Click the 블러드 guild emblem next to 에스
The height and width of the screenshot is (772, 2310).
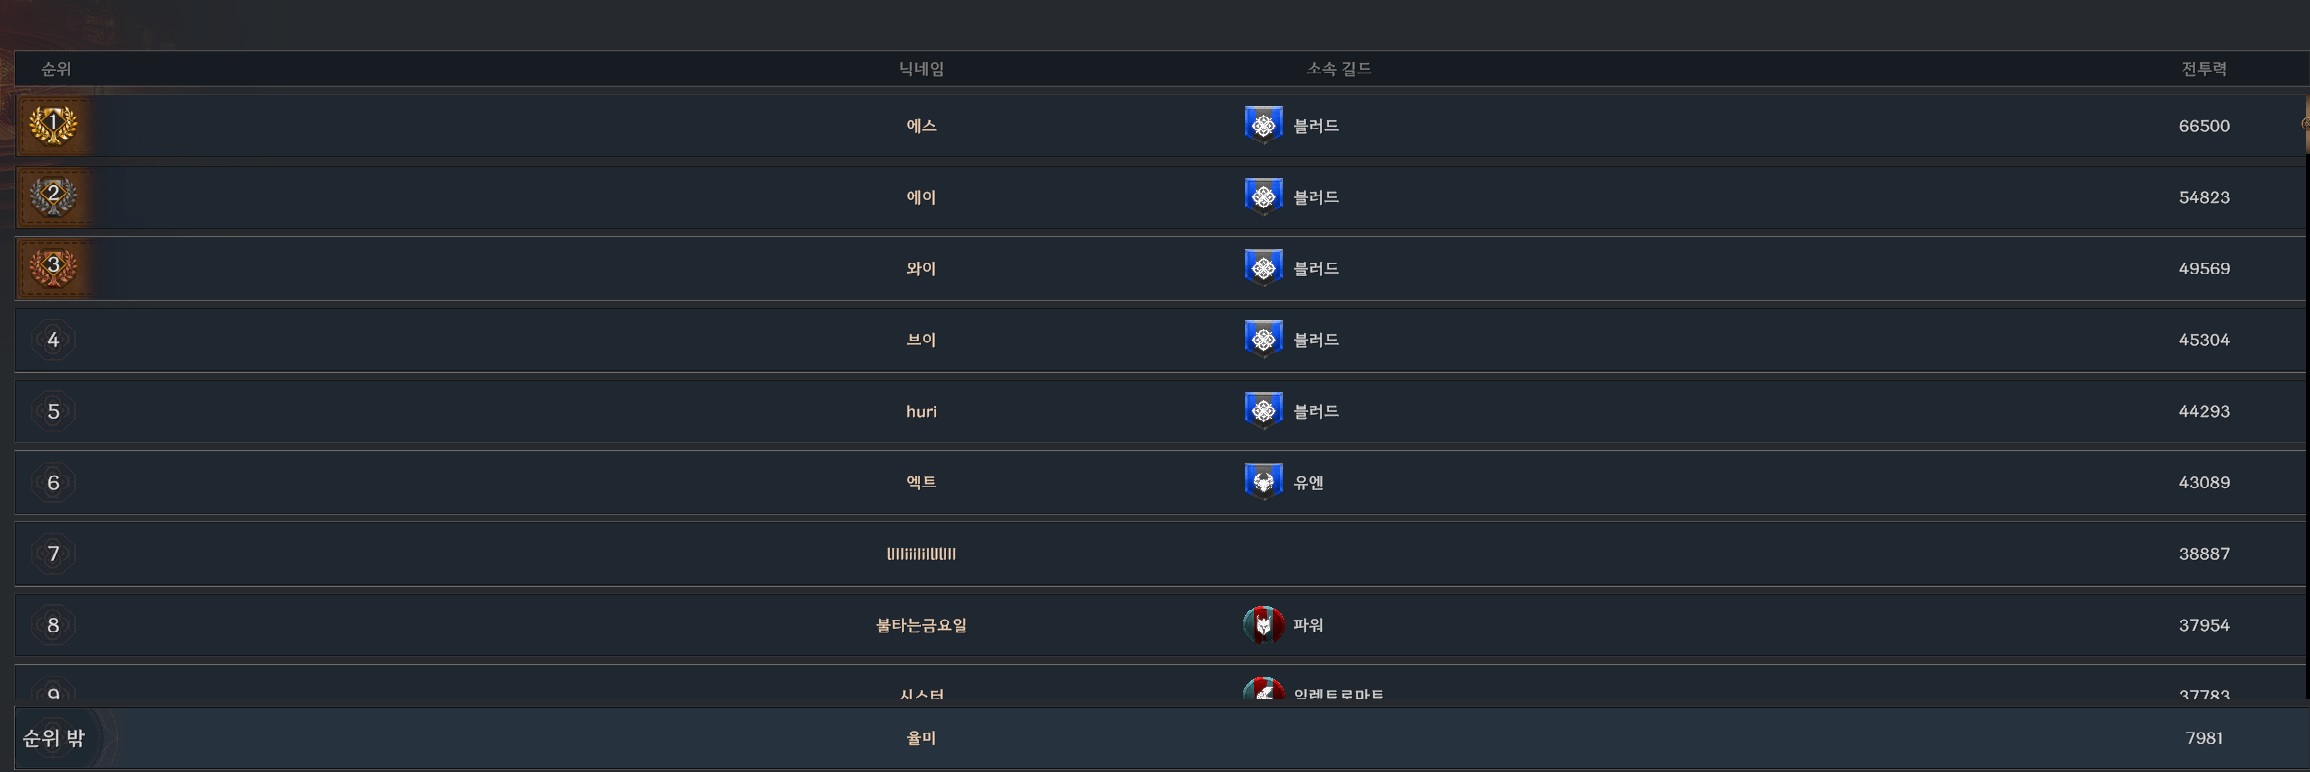(x=1263, y=125)
